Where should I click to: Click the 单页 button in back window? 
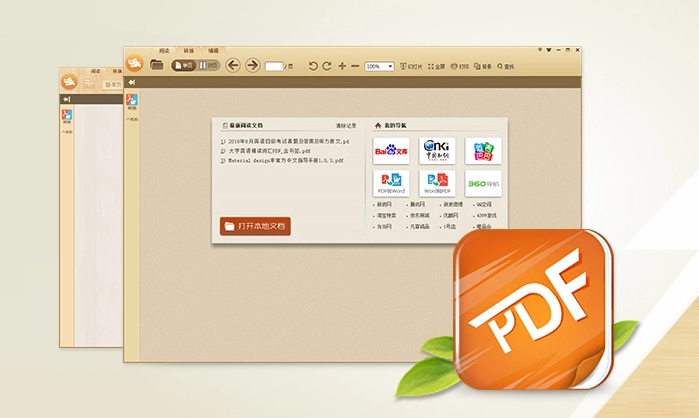(x=112, y=84)
